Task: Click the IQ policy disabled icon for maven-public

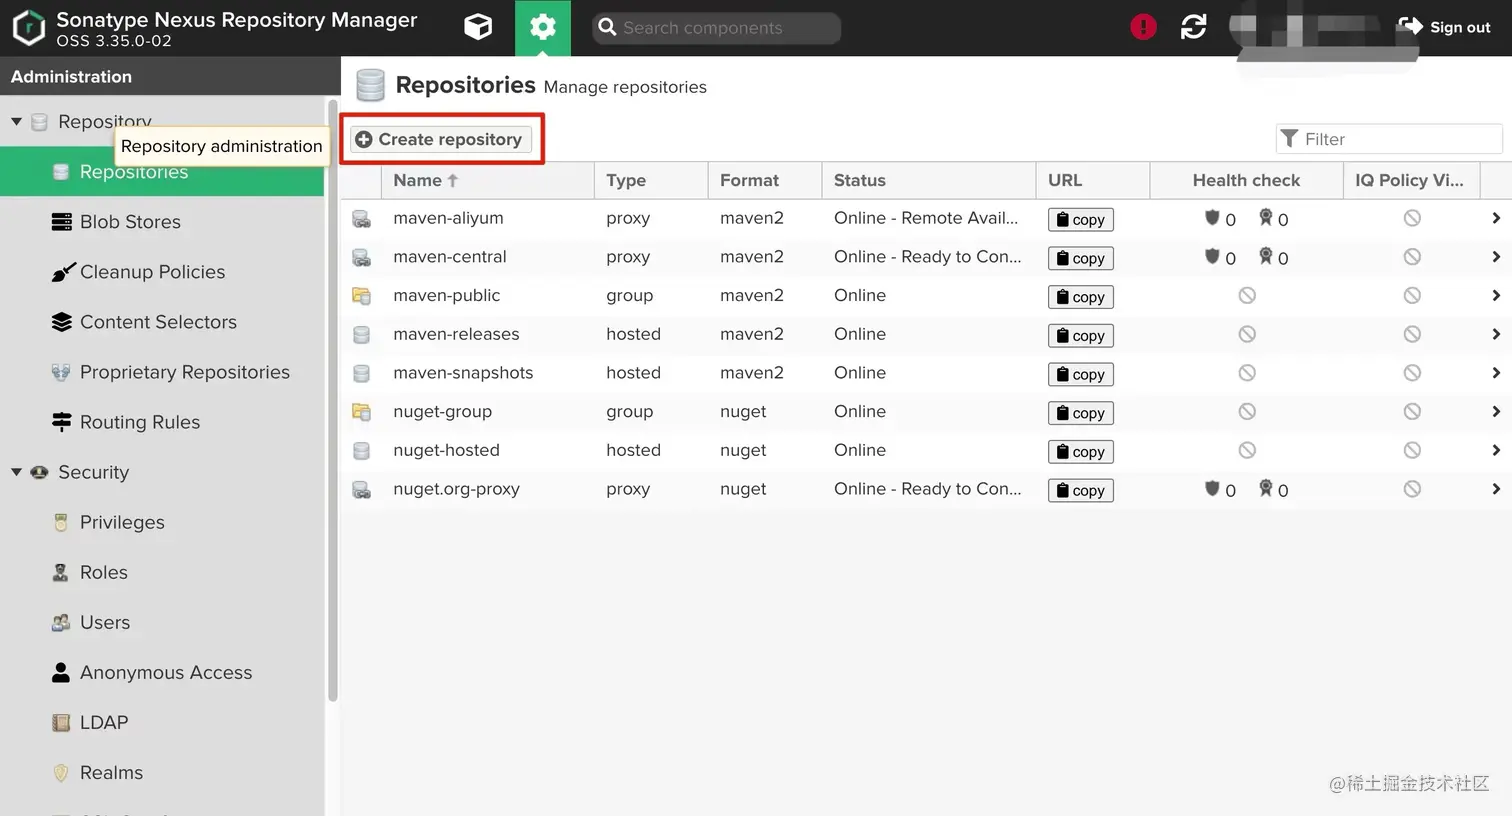Action: (x=1412, y=296)
